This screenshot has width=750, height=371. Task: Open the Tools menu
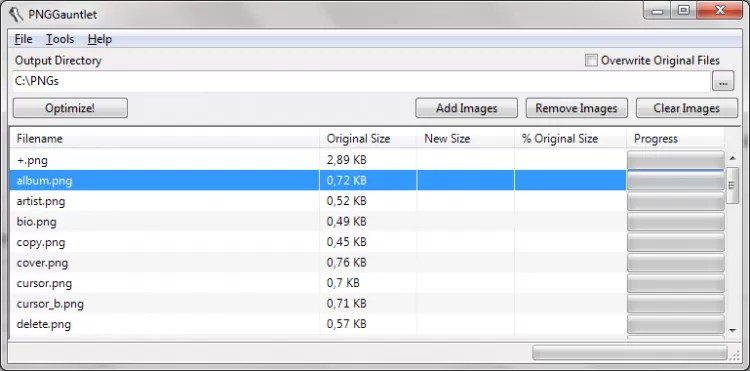pos(60,39)
